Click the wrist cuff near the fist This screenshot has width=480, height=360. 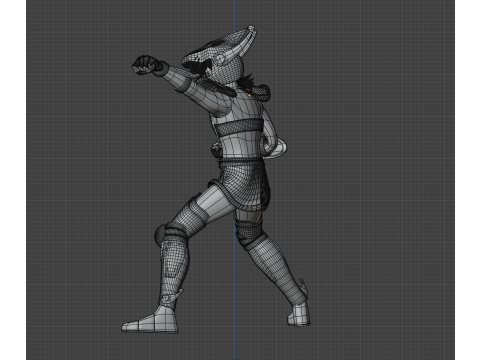[162, 69]
